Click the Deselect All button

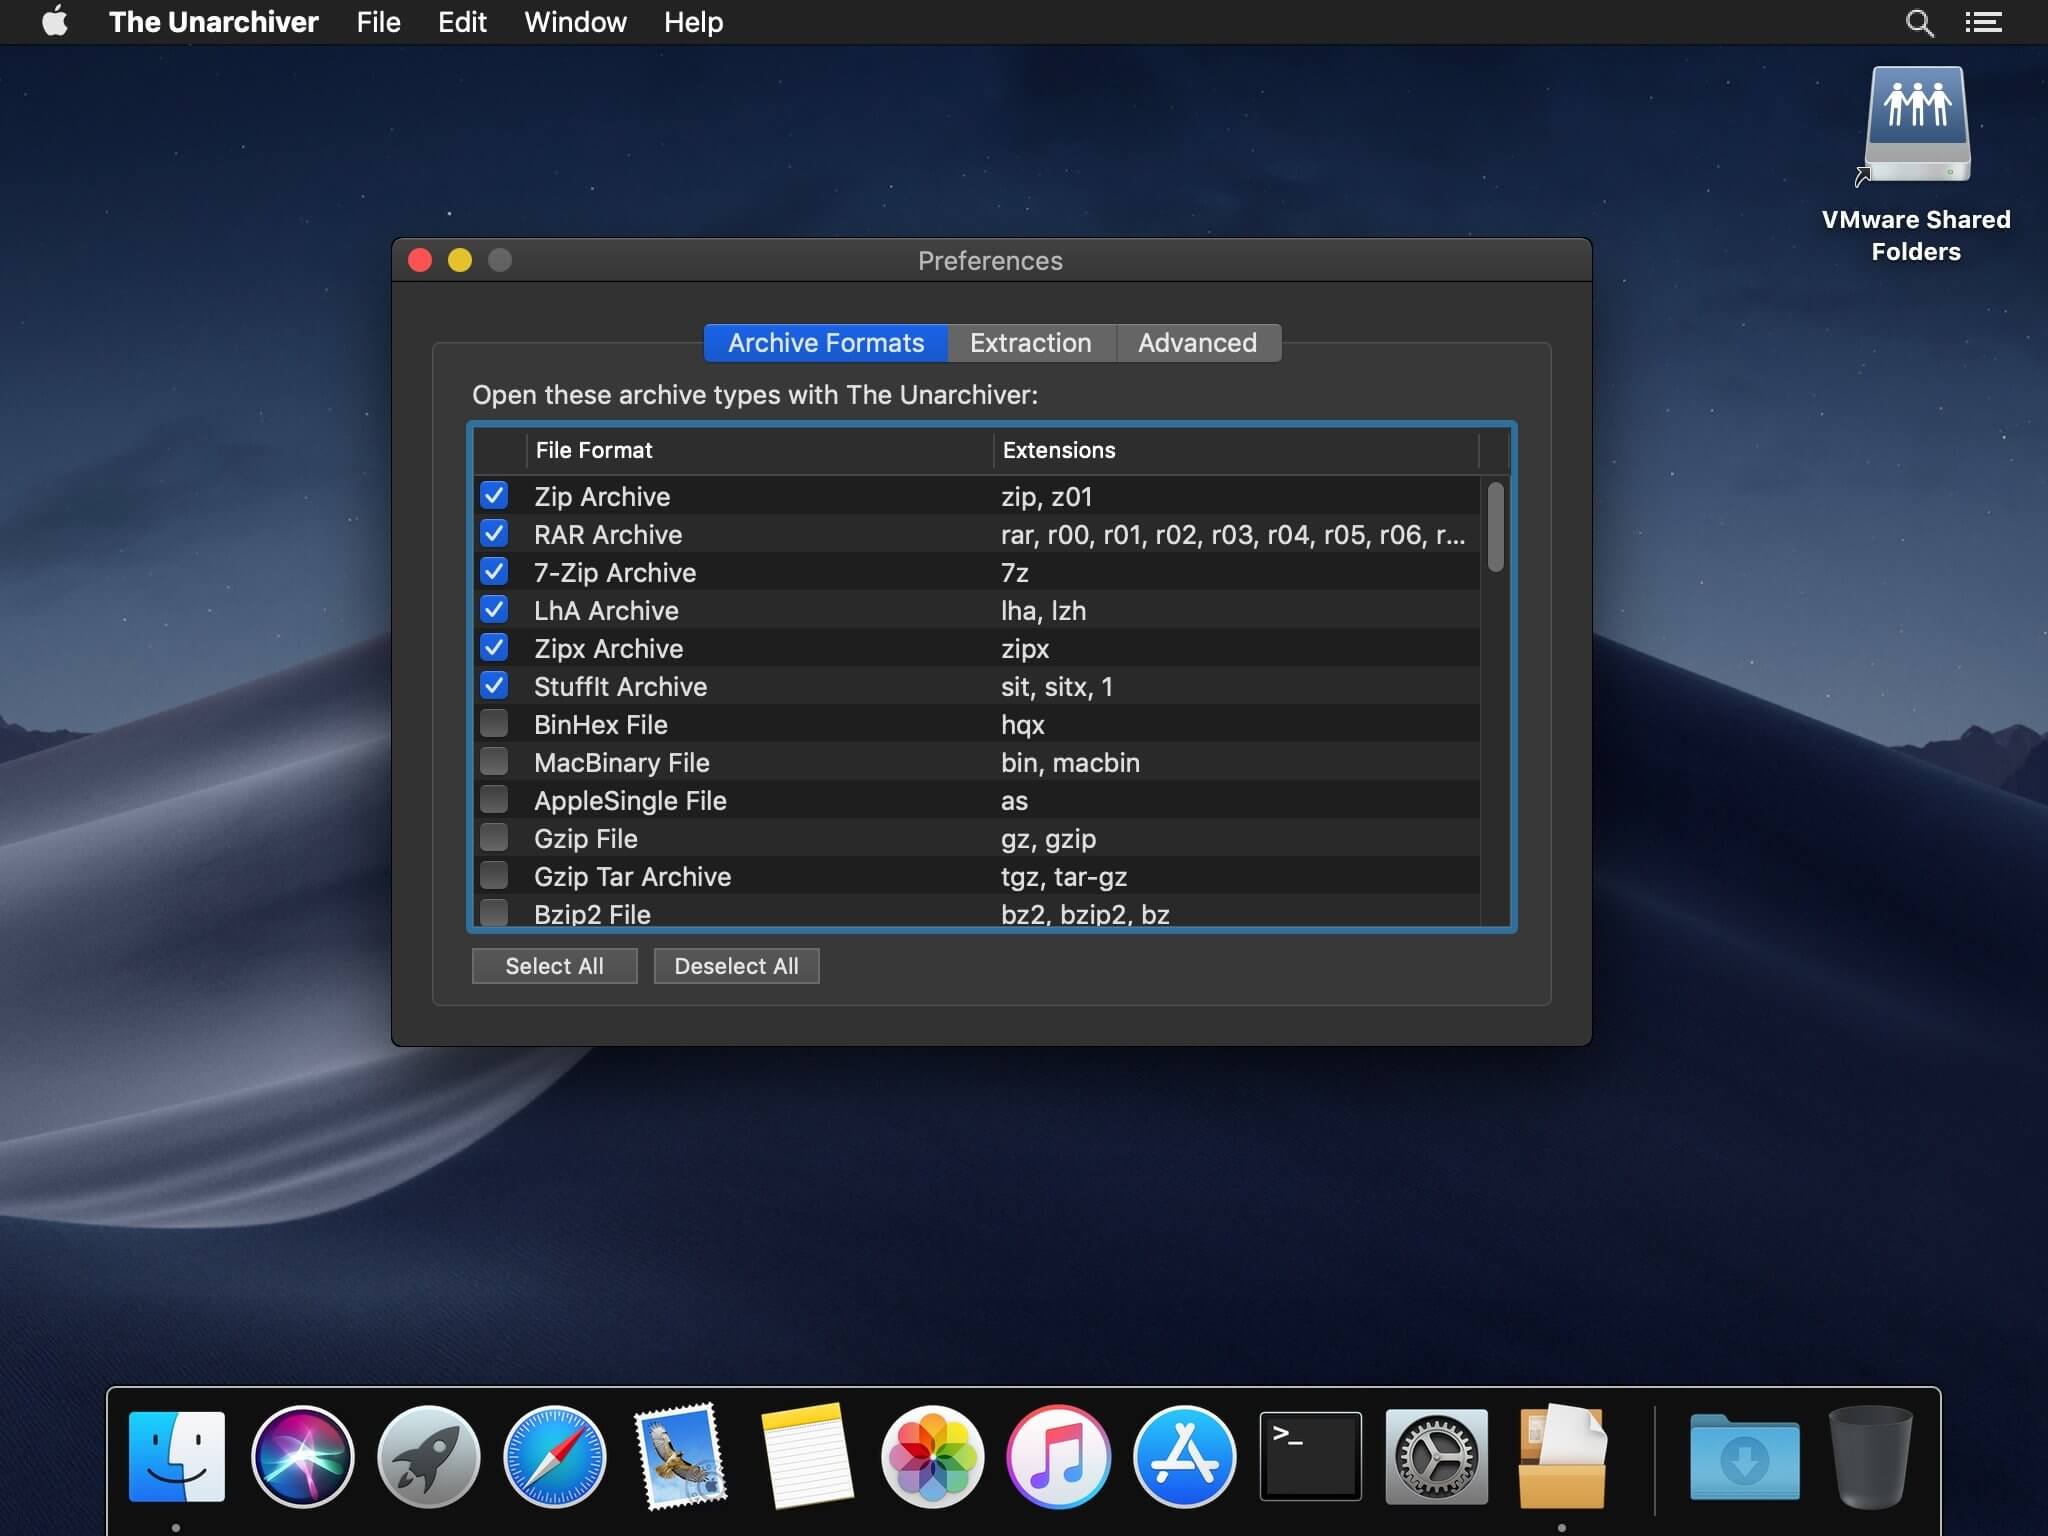tap(737, 966)
